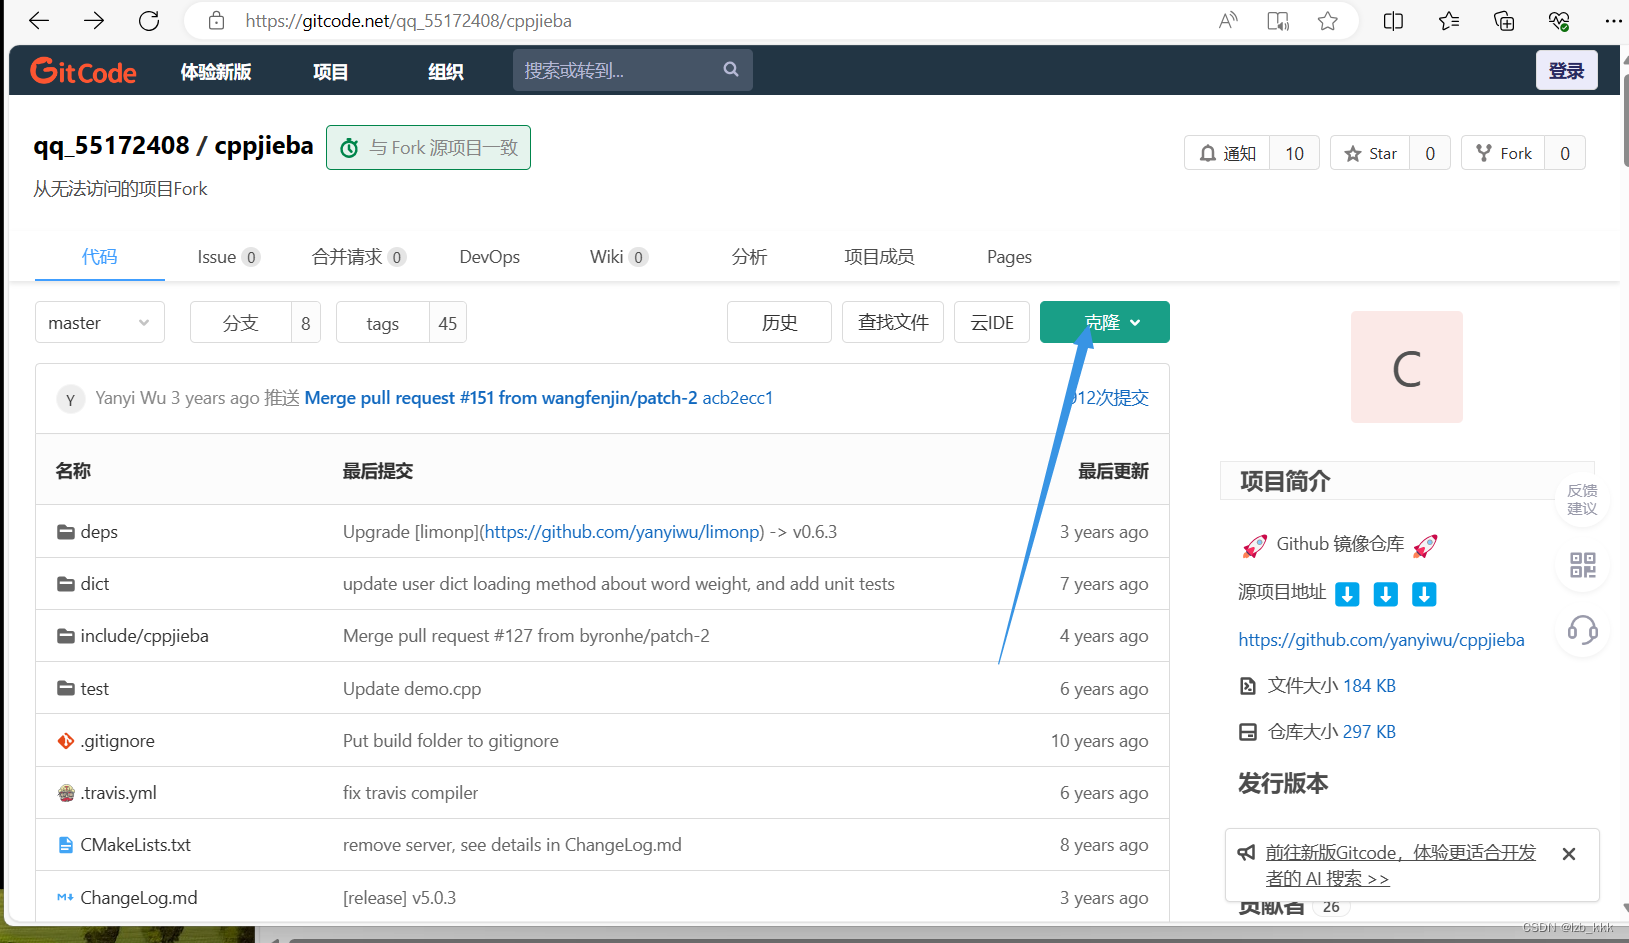View site info via the lock icon

[216, 21]
